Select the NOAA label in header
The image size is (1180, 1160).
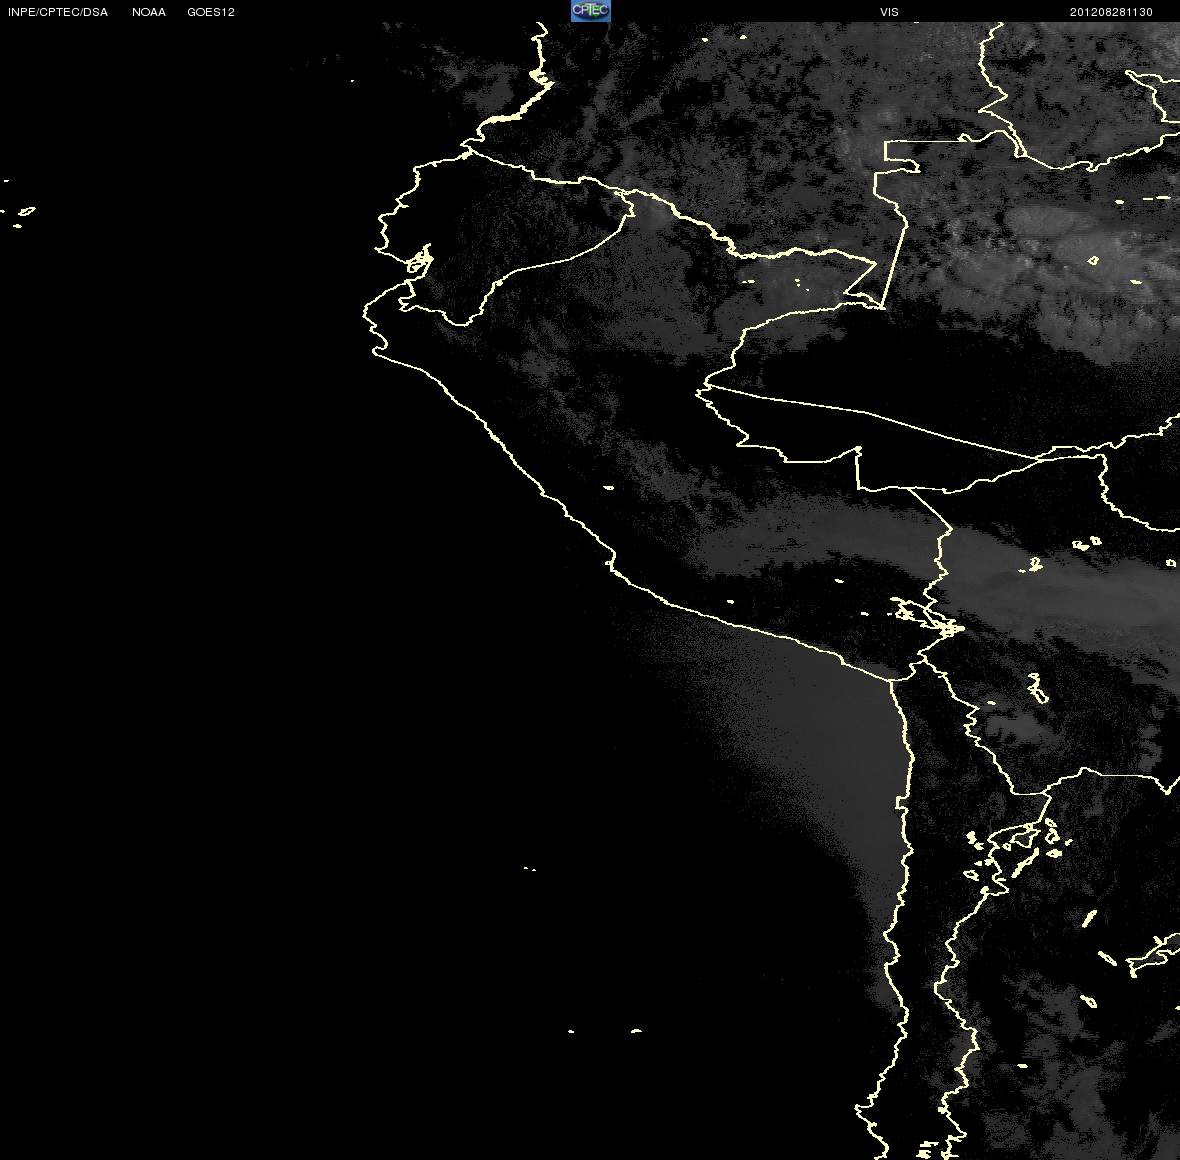[149, 12]
